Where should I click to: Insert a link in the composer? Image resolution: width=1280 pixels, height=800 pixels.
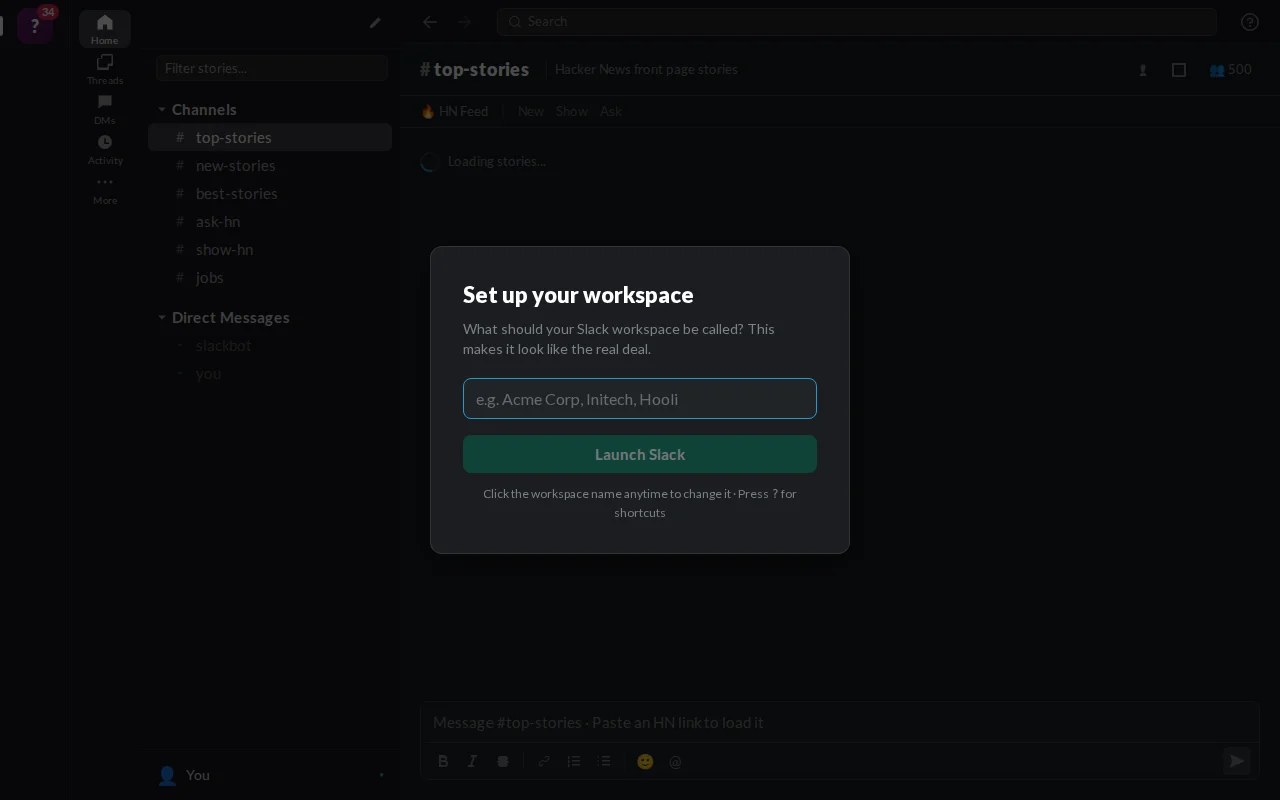(x=544, y=761)
